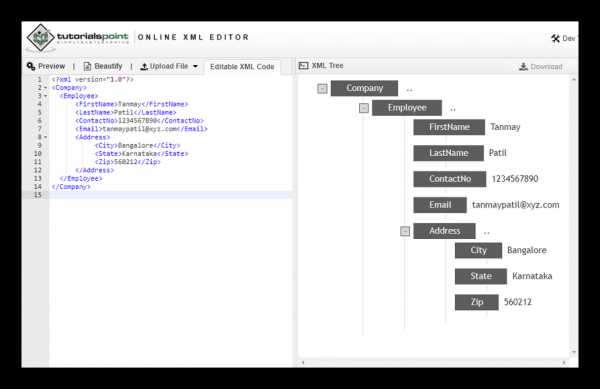The image size is (600, 389).
Task: Click the xml version declaration line
Action: click(93, 80)
